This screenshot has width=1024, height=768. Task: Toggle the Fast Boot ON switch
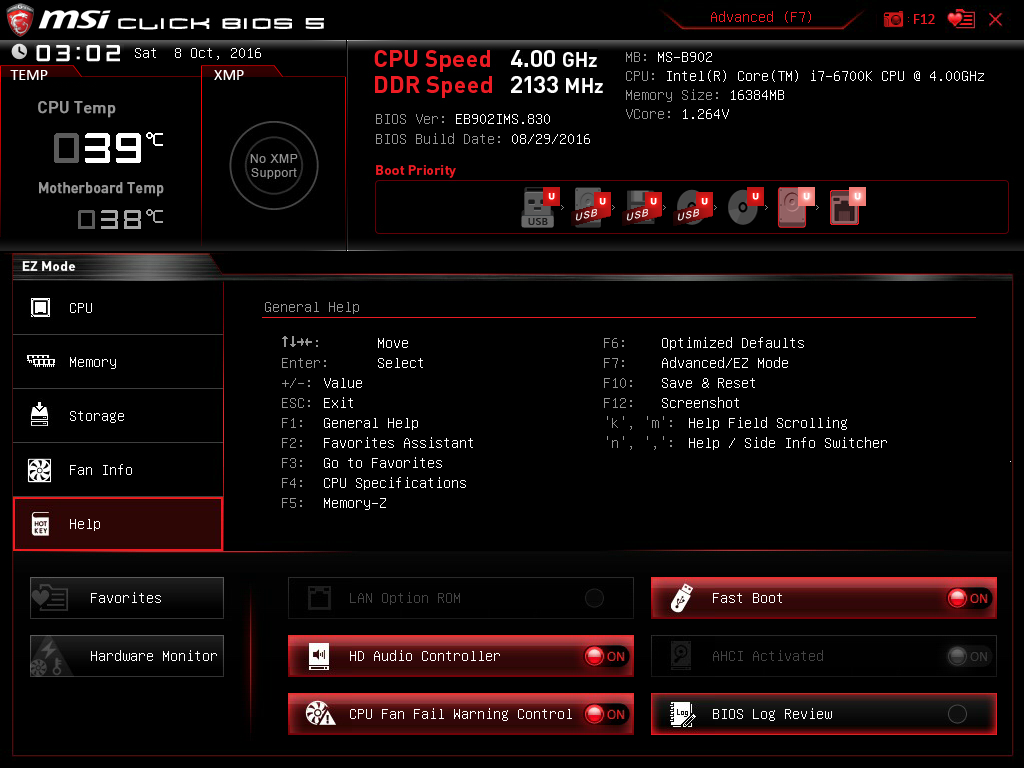pos(969,598)
